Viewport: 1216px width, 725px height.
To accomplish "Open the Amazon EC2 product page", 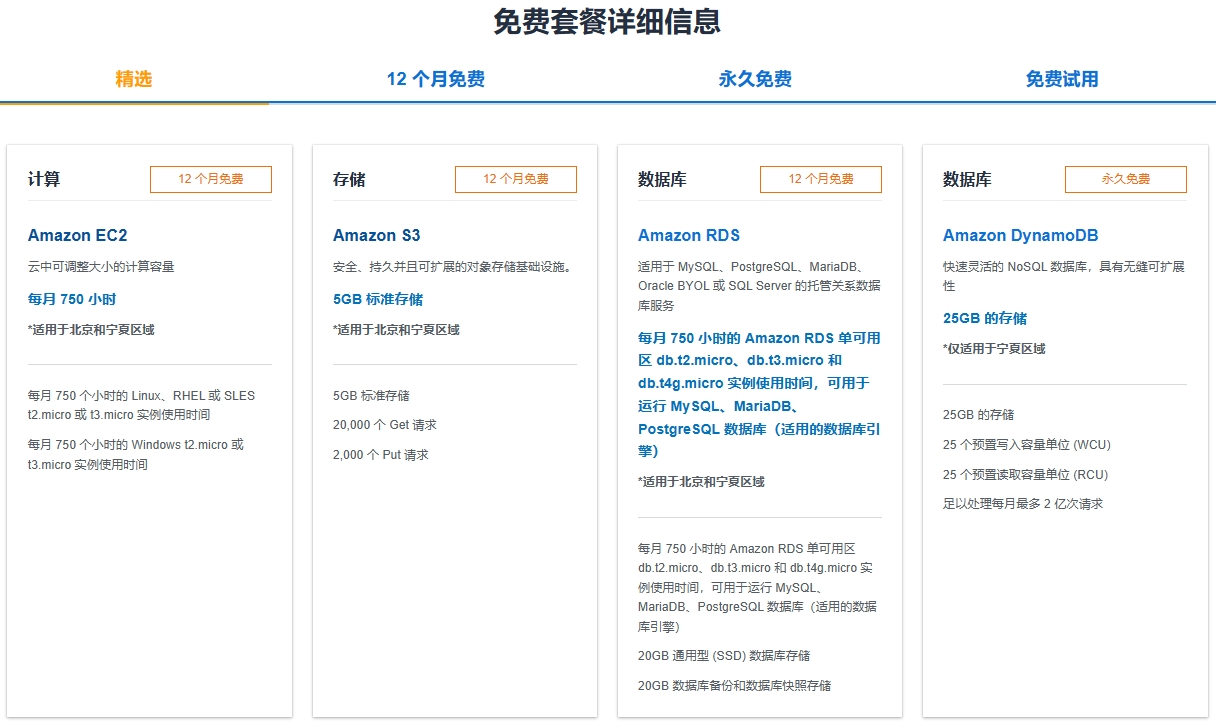I will (x=78, y=235).
